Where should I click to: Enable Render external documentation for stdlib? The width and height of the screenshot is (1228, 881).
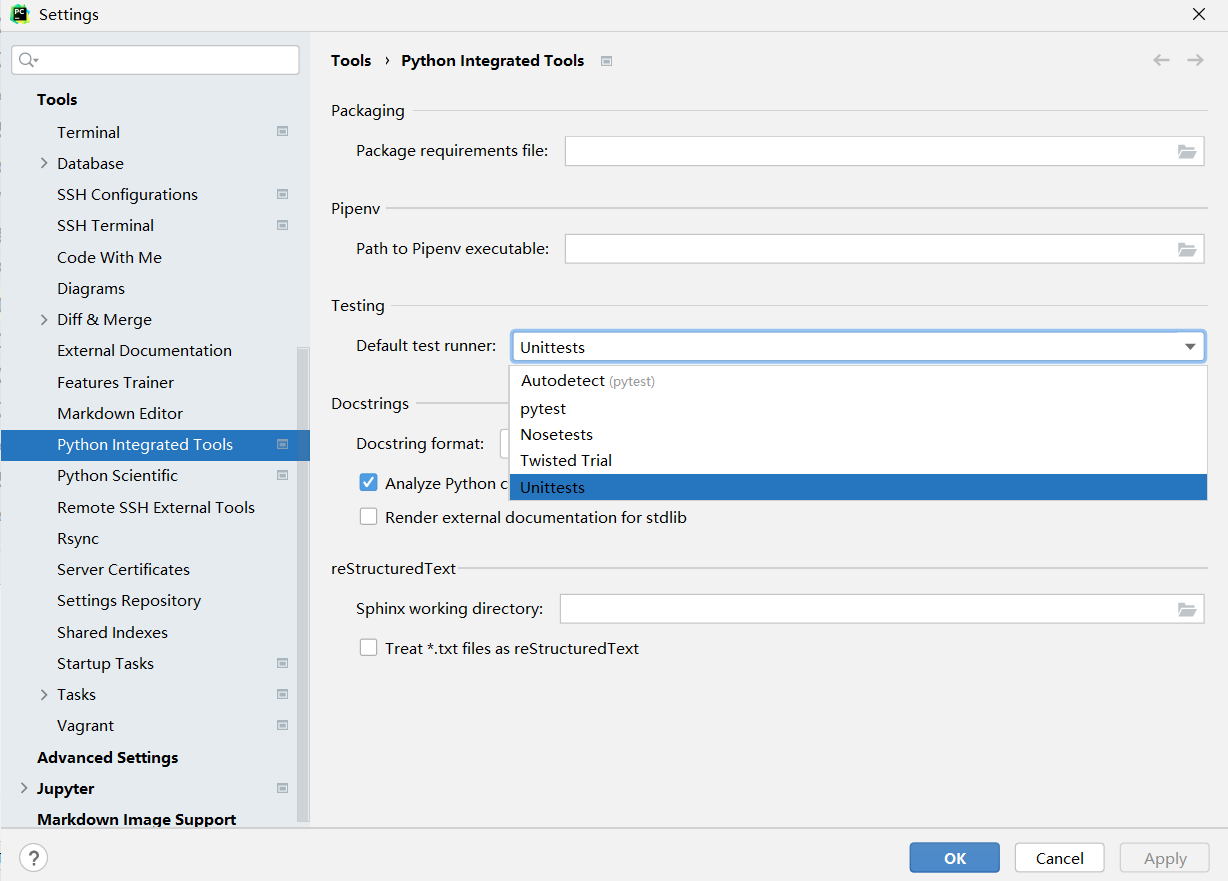tap(369, 517)
